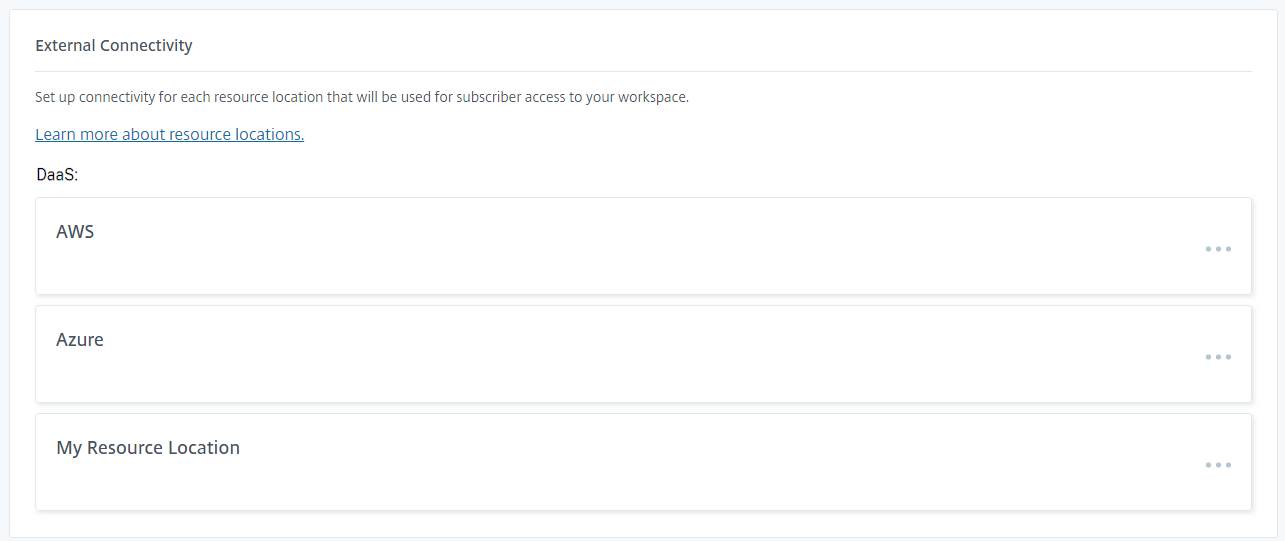Image resolution: width=1285 pixels, height=541 pixels.
Task: Click the My Resource Location title
Action: pos(148,448)
